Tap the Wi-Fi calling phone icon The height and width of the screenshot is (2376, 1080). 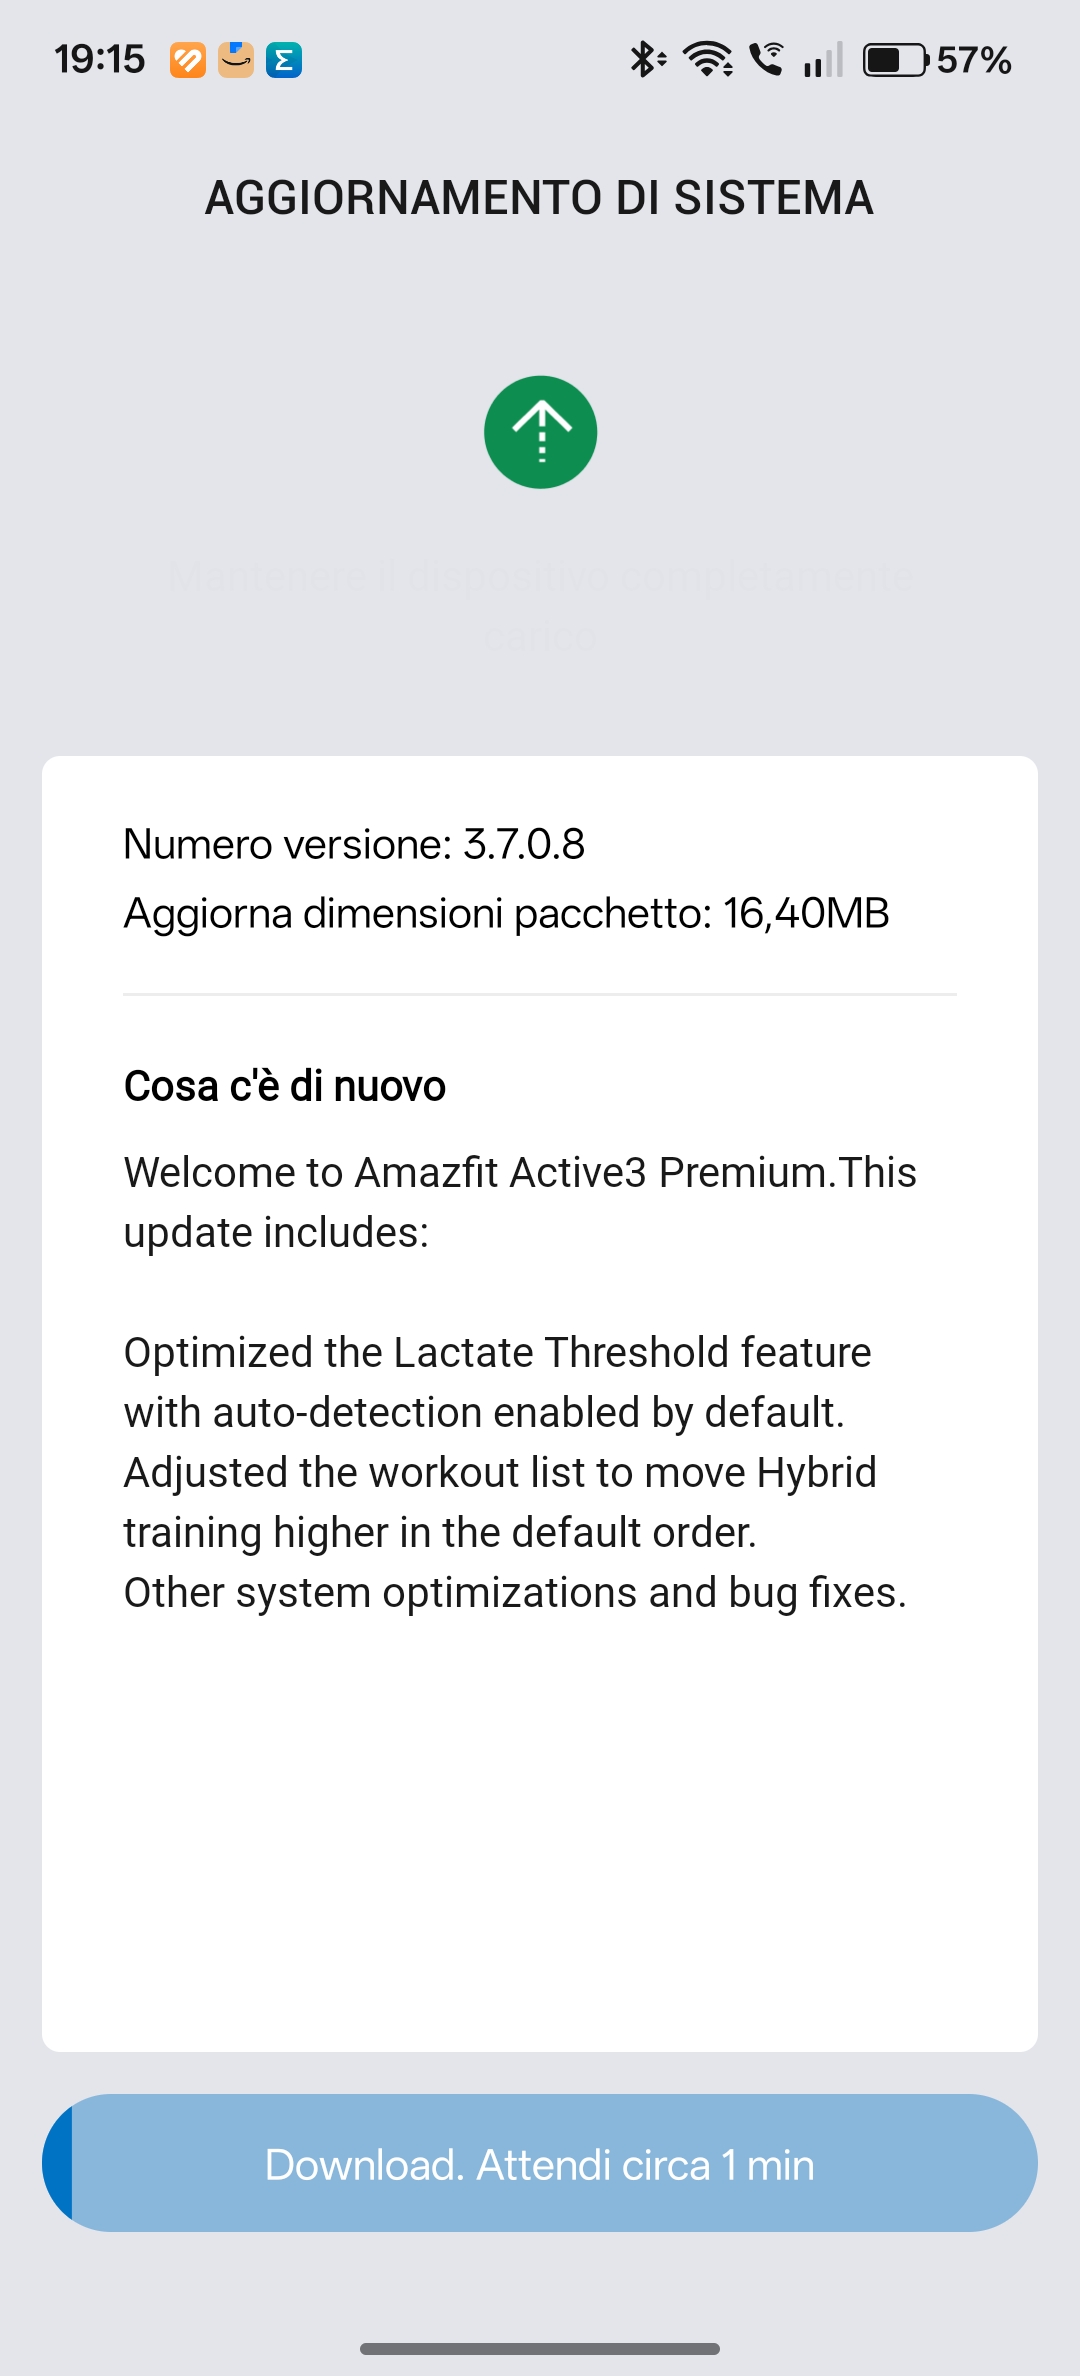[x=767, y=60]
